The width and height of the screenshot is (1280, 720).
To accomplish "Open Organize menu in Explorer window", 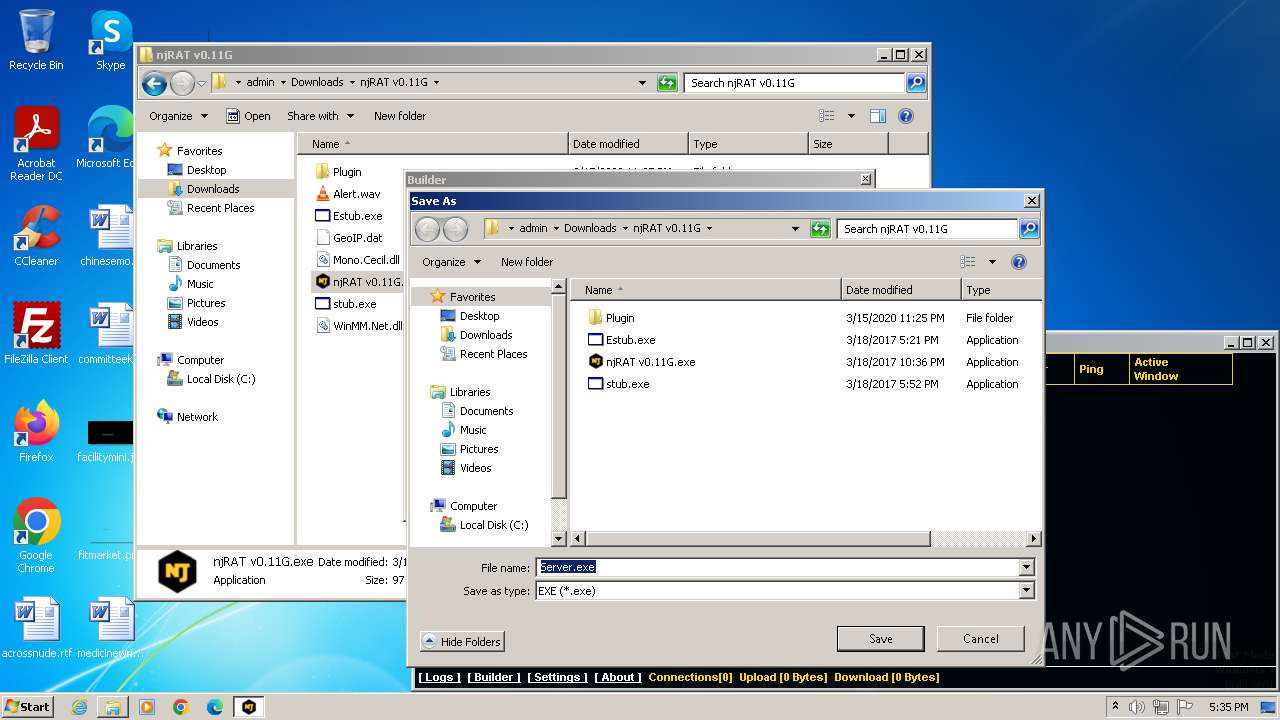I will click(178, 116).
